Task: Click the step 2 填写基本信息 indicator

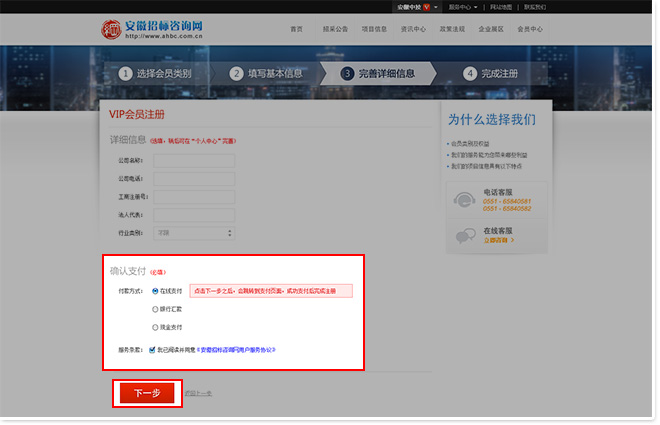Action: pyautogui.click(x=266, y=73)
